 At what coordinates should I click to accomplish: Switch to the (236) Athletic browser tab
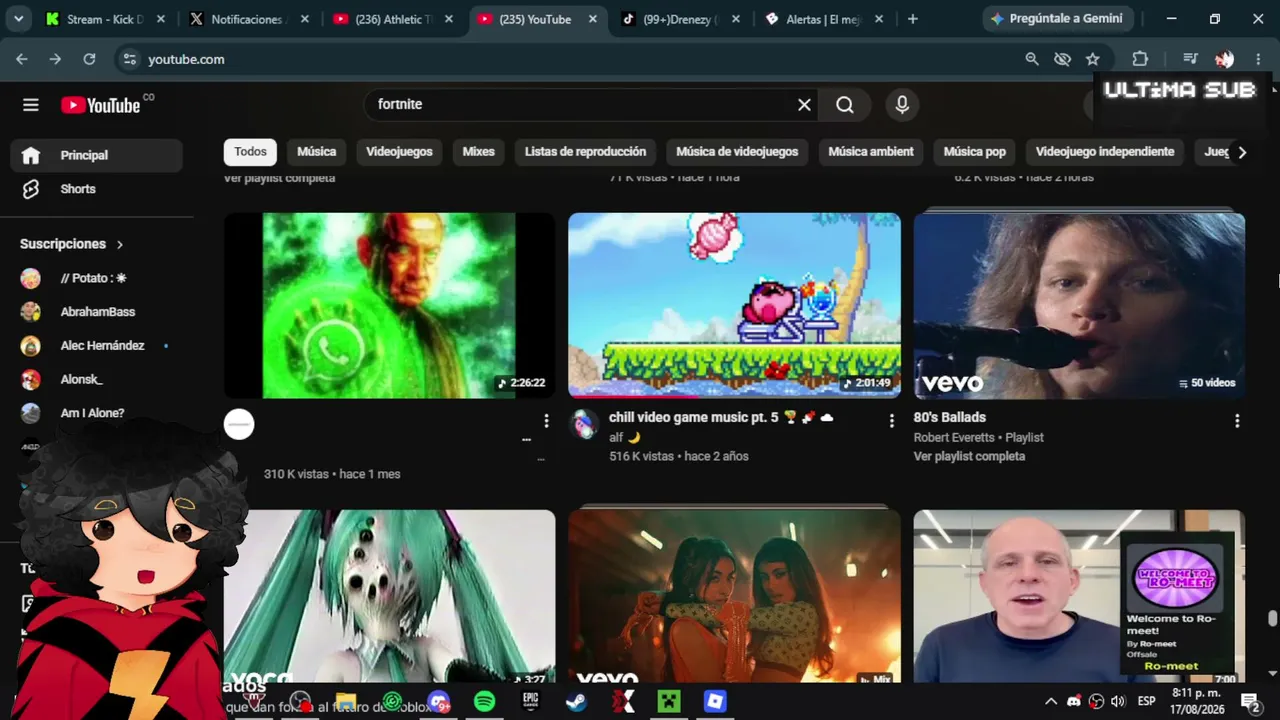coord(394,19)
